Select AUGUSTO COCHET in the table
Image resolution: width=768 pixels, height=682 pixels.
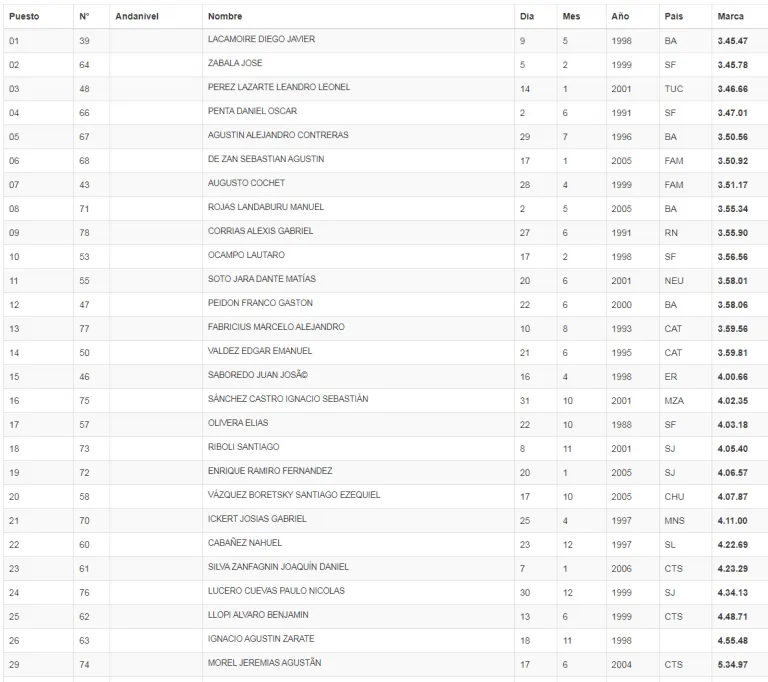(246, 183)
